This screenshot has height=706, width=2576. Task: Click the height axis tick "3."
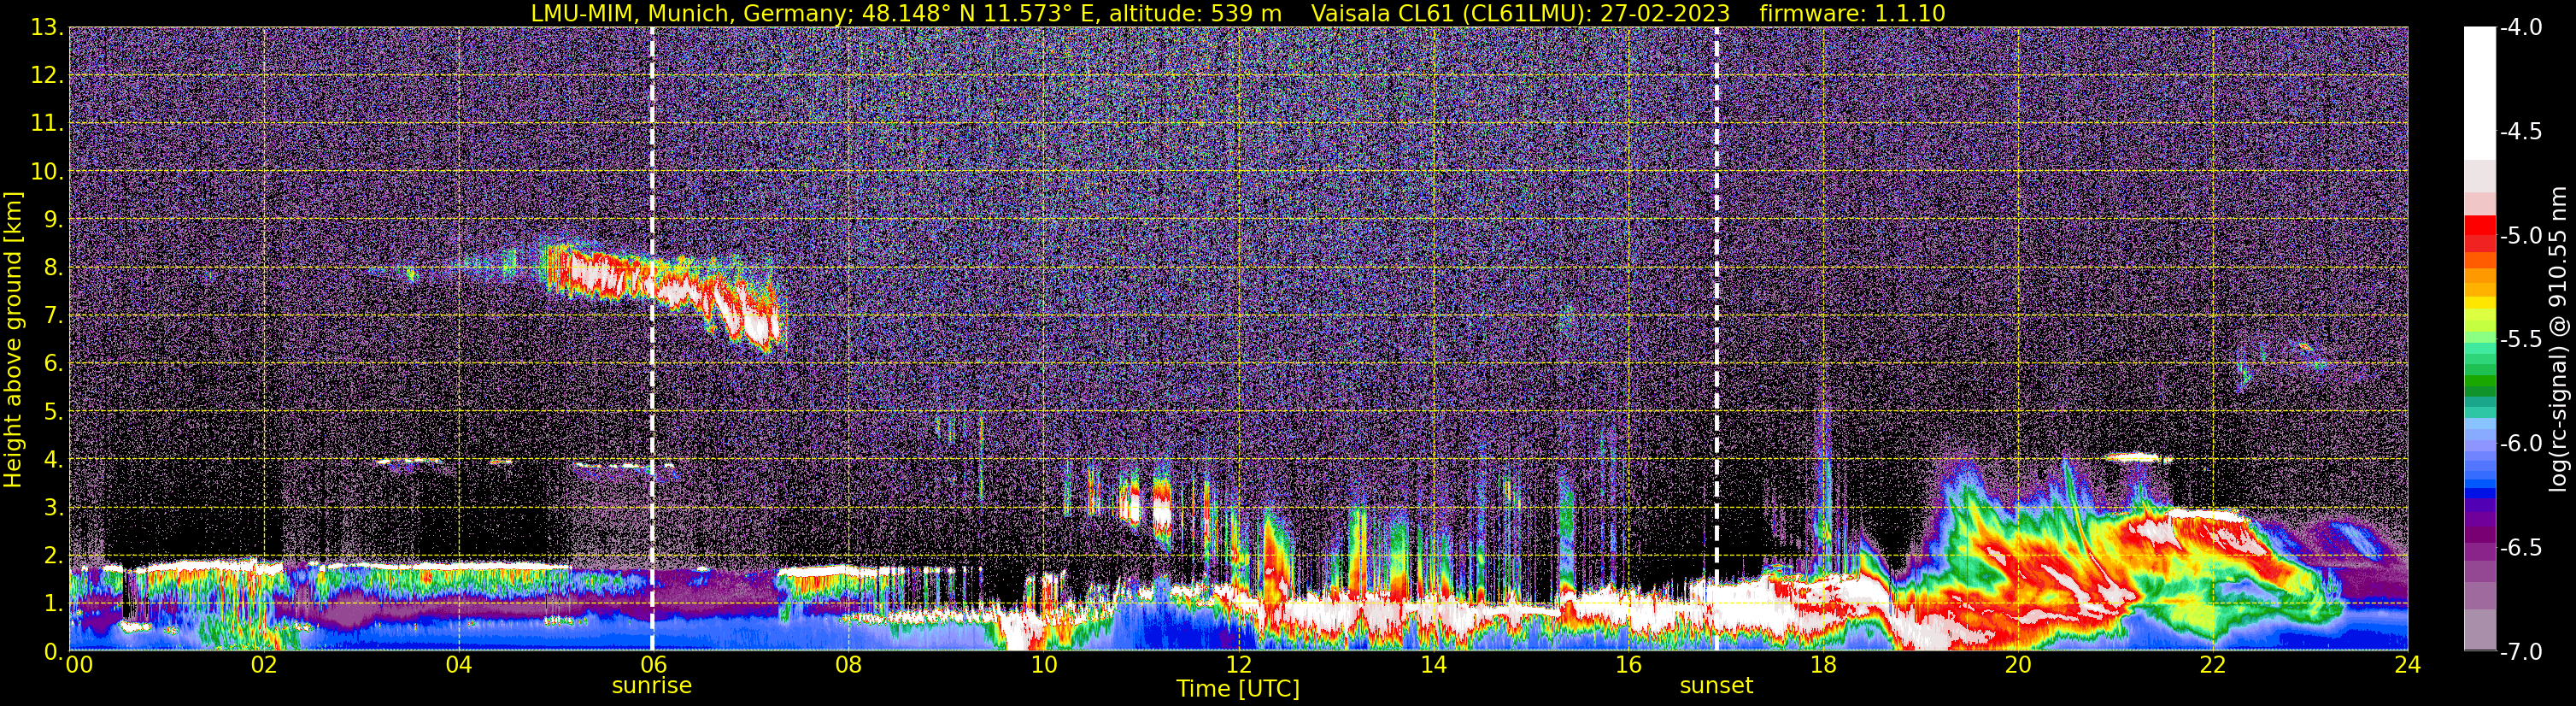[x=53, y=508]
